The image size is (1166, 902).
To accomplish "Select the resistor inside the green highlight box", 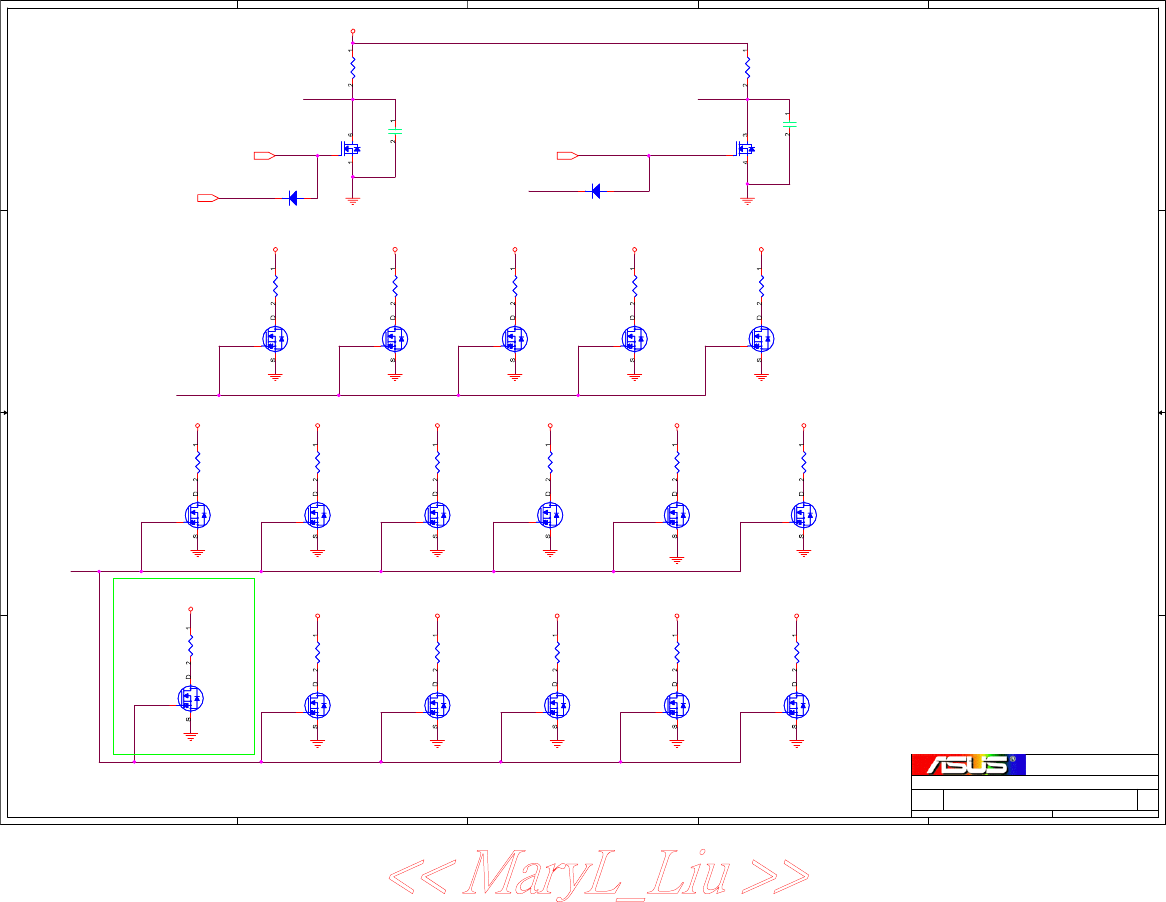I will (190, 645).
